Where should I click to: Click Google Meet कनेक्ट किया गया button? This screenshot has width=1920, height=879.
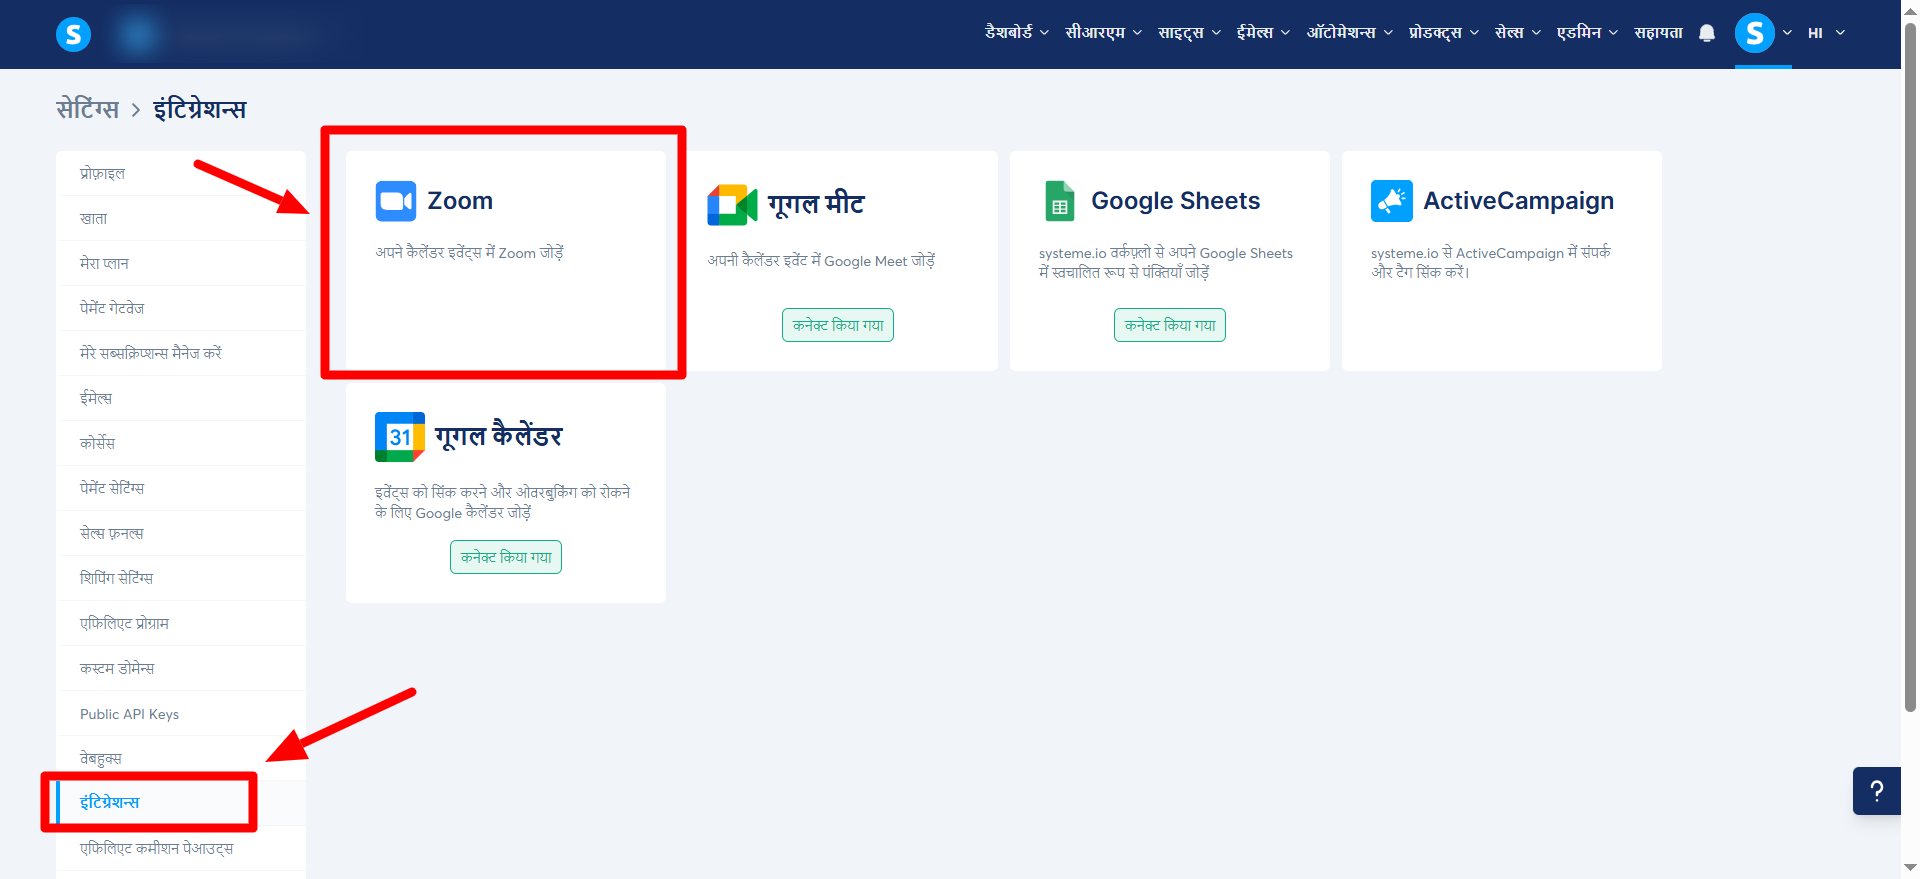click(x=838, y=325)
